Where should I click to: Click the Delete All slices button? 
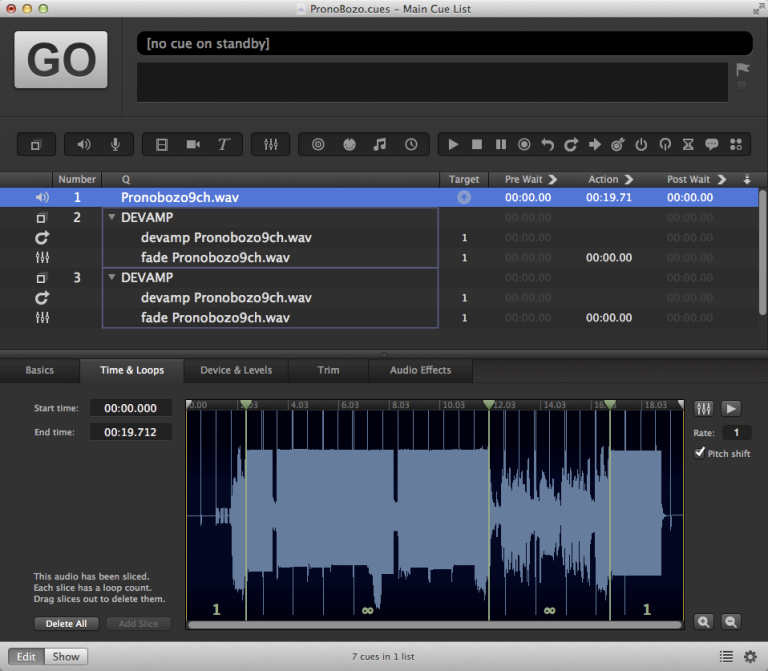point(67,623)
